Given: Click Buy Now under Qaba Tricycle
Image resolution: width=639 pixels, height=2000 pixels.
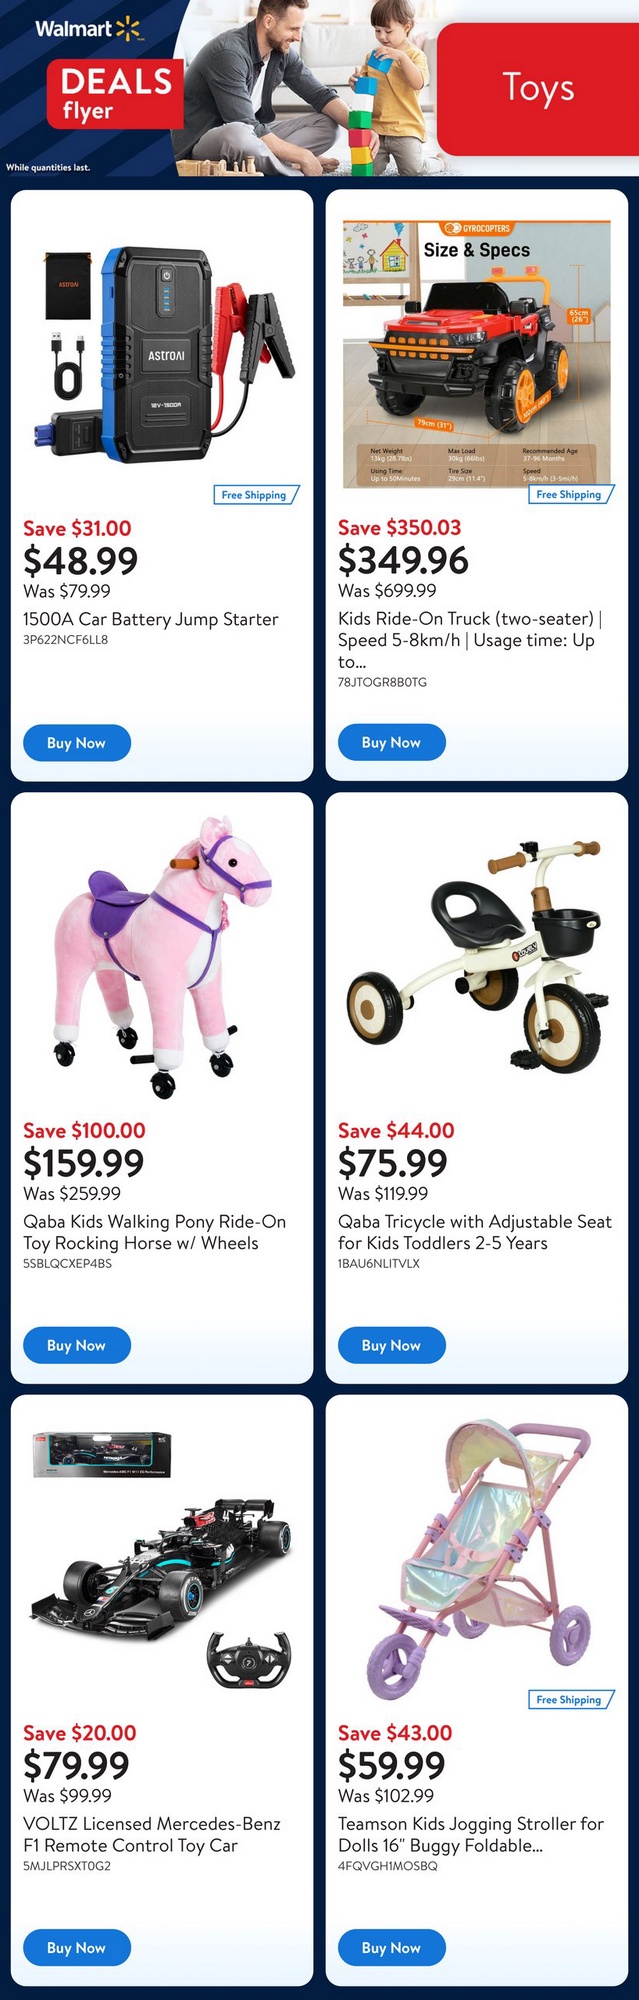Looking at the screenshot, I should tap(391, 1345).
